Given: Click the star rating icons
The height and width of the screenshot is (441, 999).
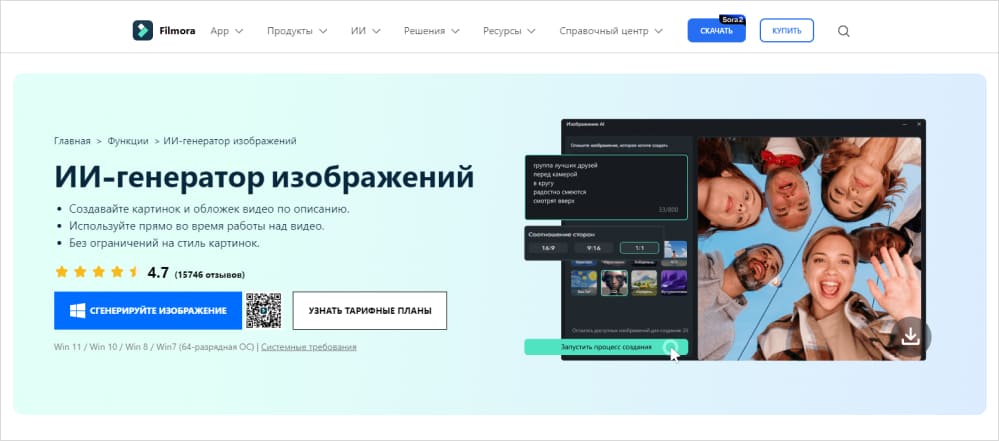Looking at the screenshot, I should pyautogui.click(x=96, y=272).
